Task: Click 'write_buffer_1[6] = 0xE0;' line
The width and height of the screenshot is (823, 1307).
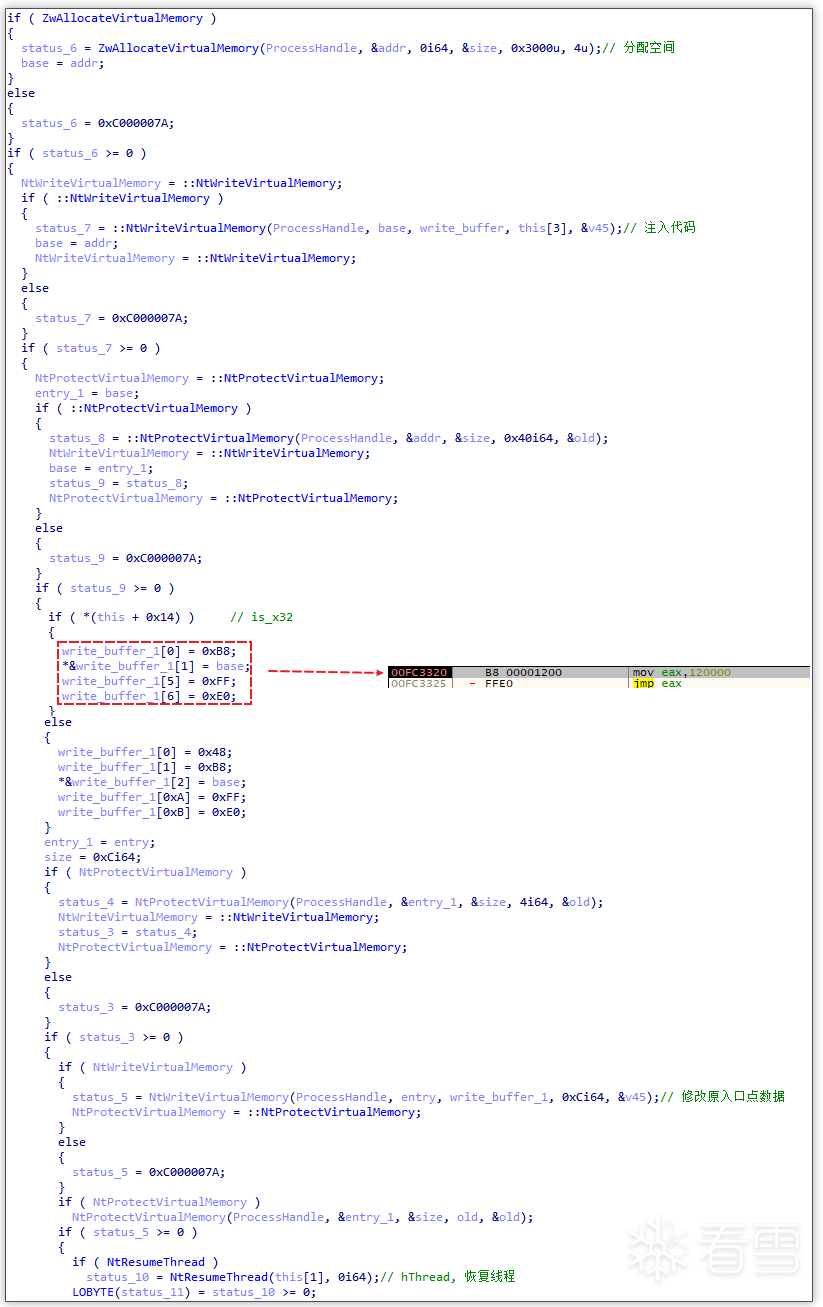Action: click(149, 696)
